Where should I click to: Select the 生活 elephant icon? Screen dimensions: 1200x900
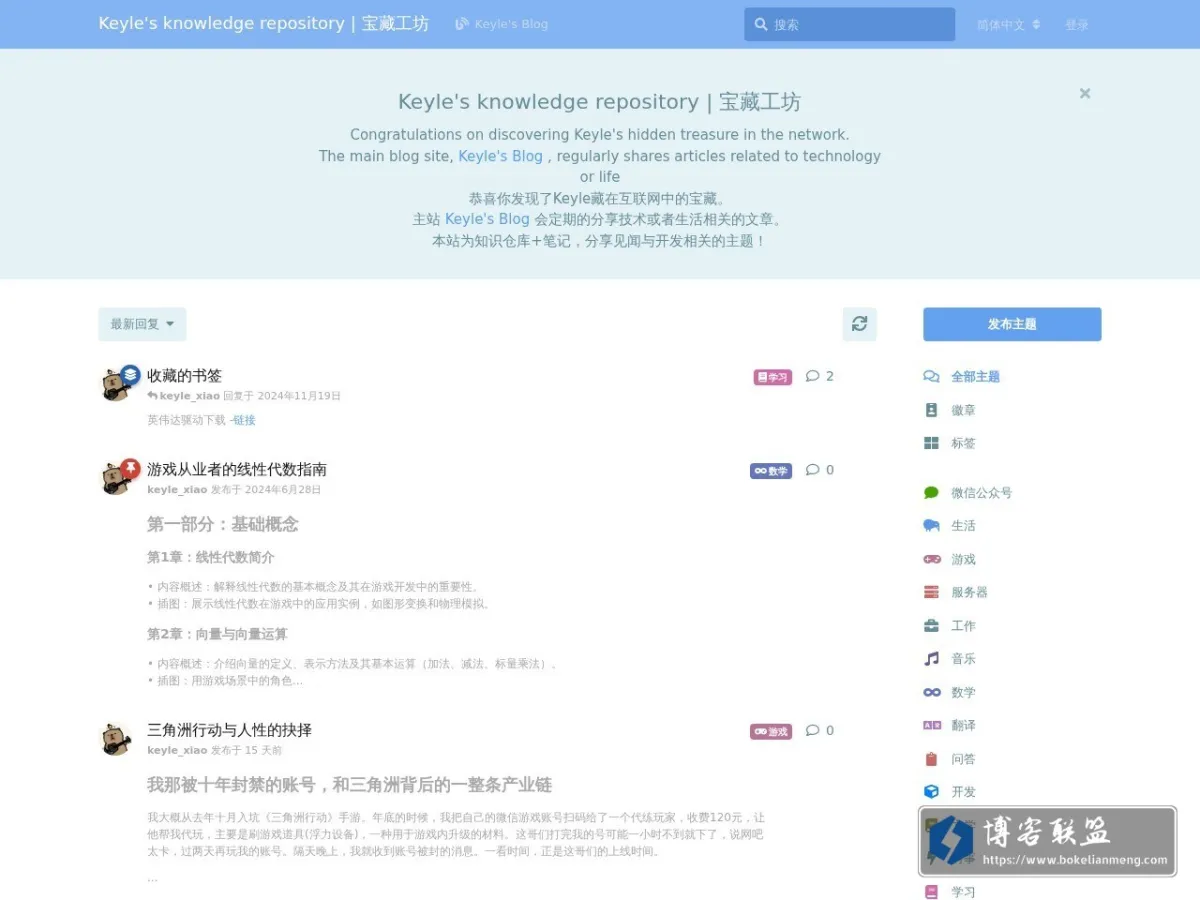[931, 526]
